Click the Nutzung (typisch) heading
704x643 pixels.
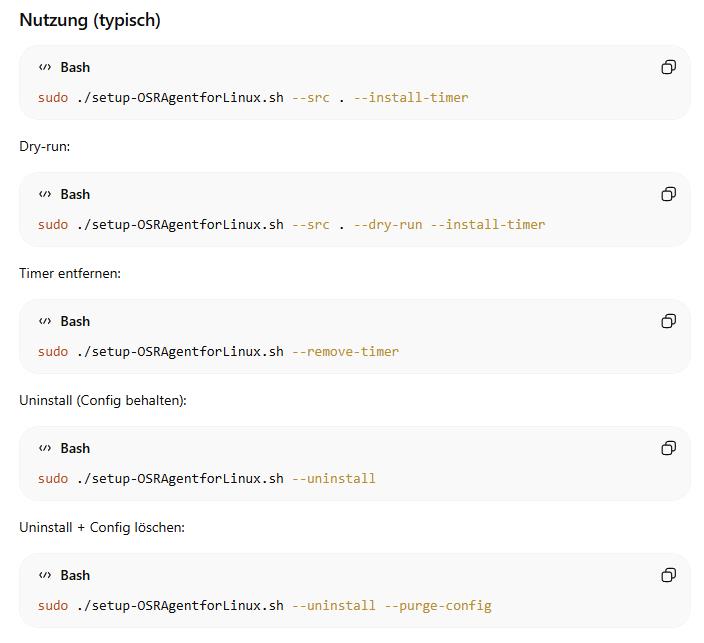pyautogui.click(x=90, y=20)
